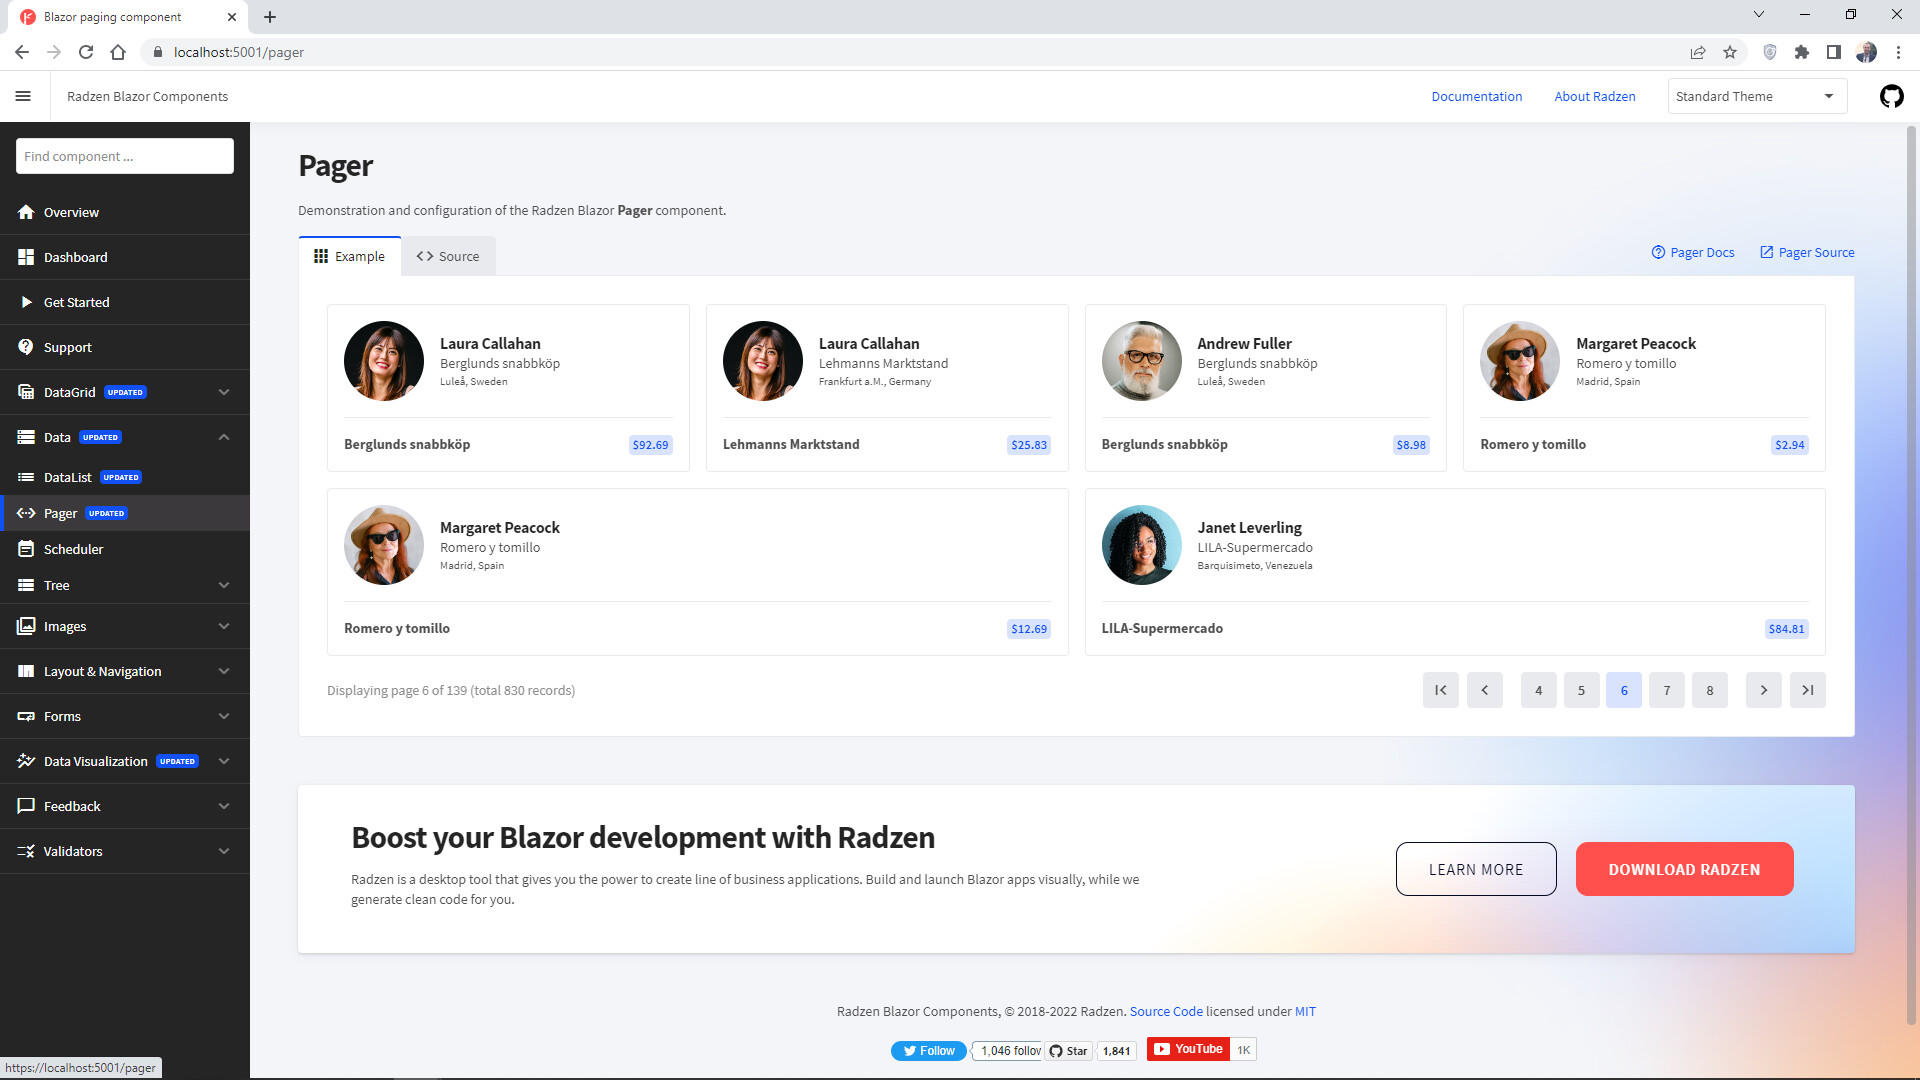This screenshot has width=1920, height=1080.
Task: Open a new browser tab
Action: click(x=270, y=17)
